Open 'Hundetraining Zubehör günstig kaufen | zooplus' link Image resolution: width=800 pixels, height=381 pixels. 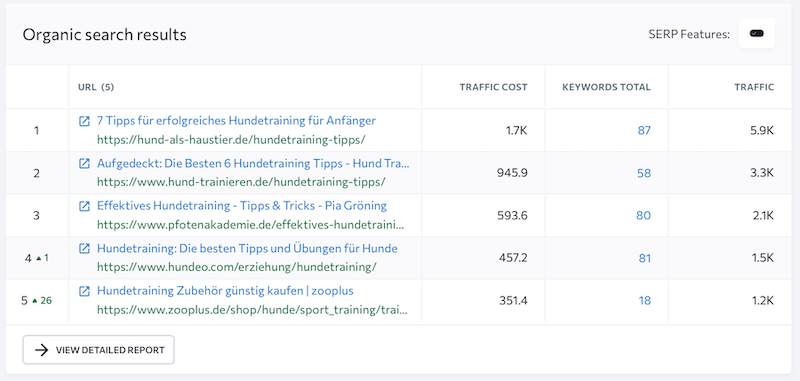point(225,291)
